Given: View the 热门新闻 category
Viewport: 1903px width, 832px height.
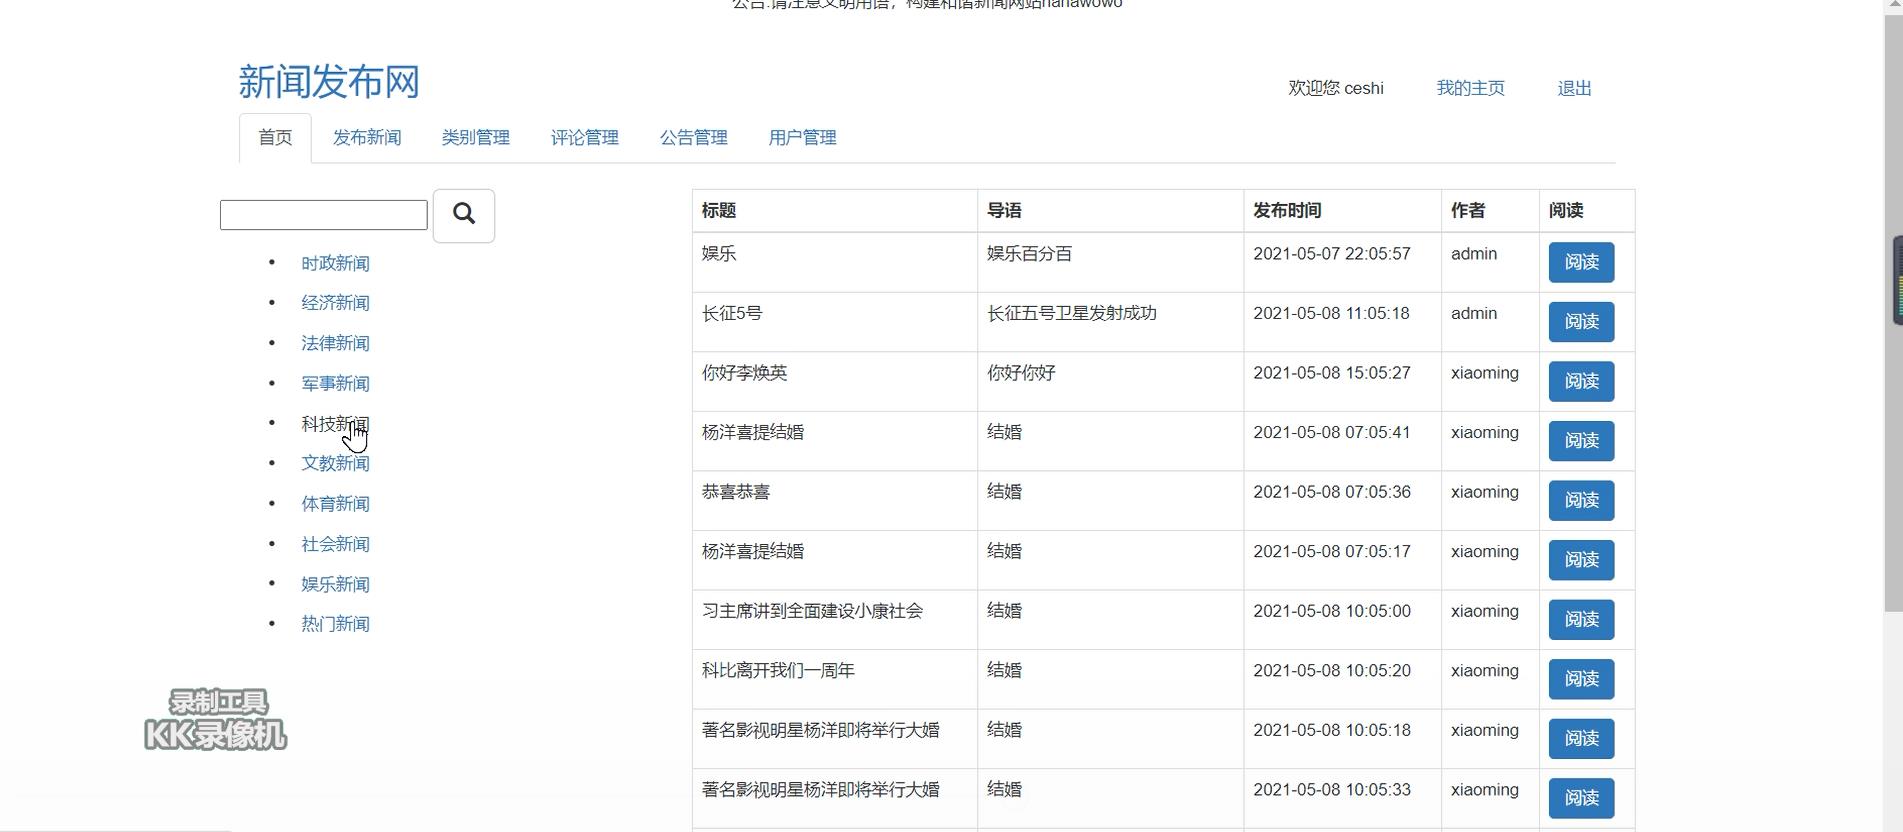Looking at the screenshot, I should point(335,624).
